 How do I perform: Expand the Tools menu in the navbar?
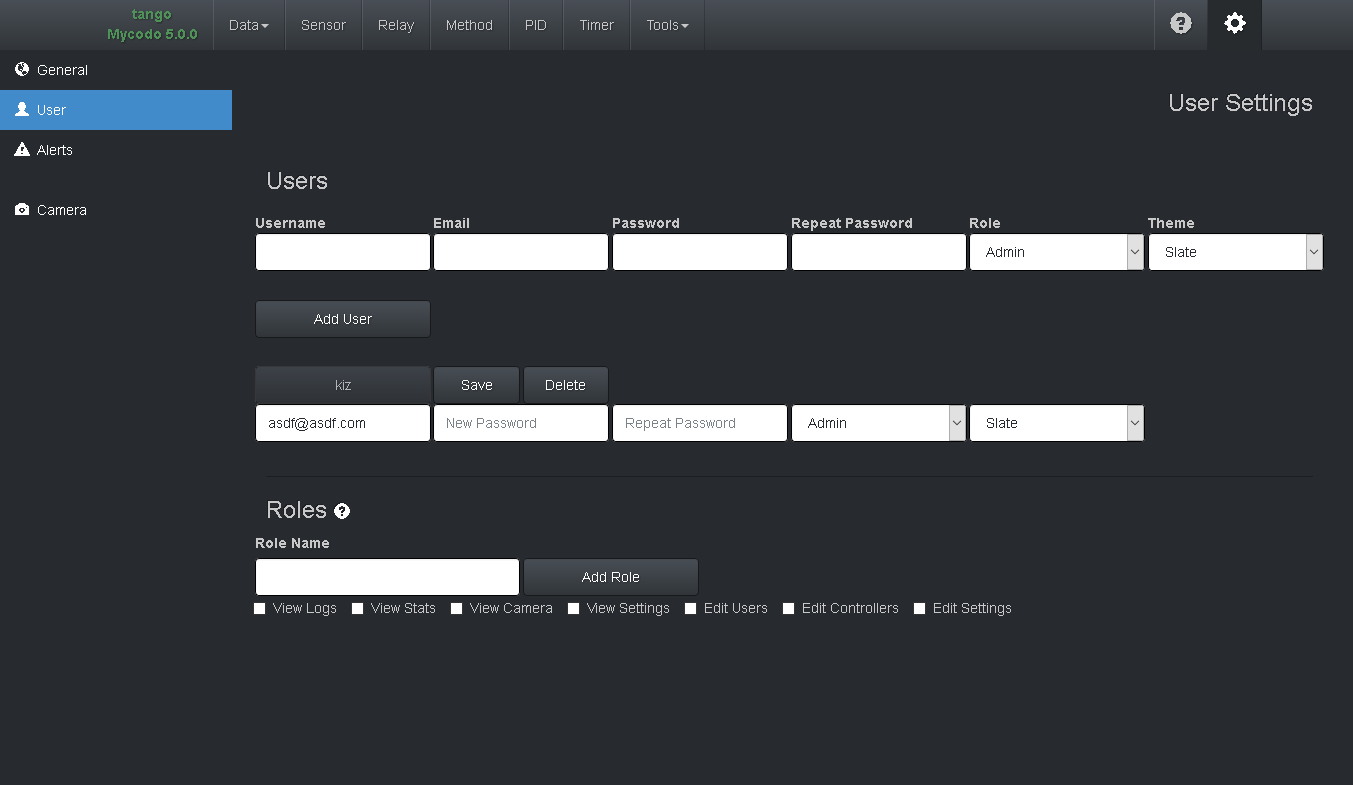[666, 25]
